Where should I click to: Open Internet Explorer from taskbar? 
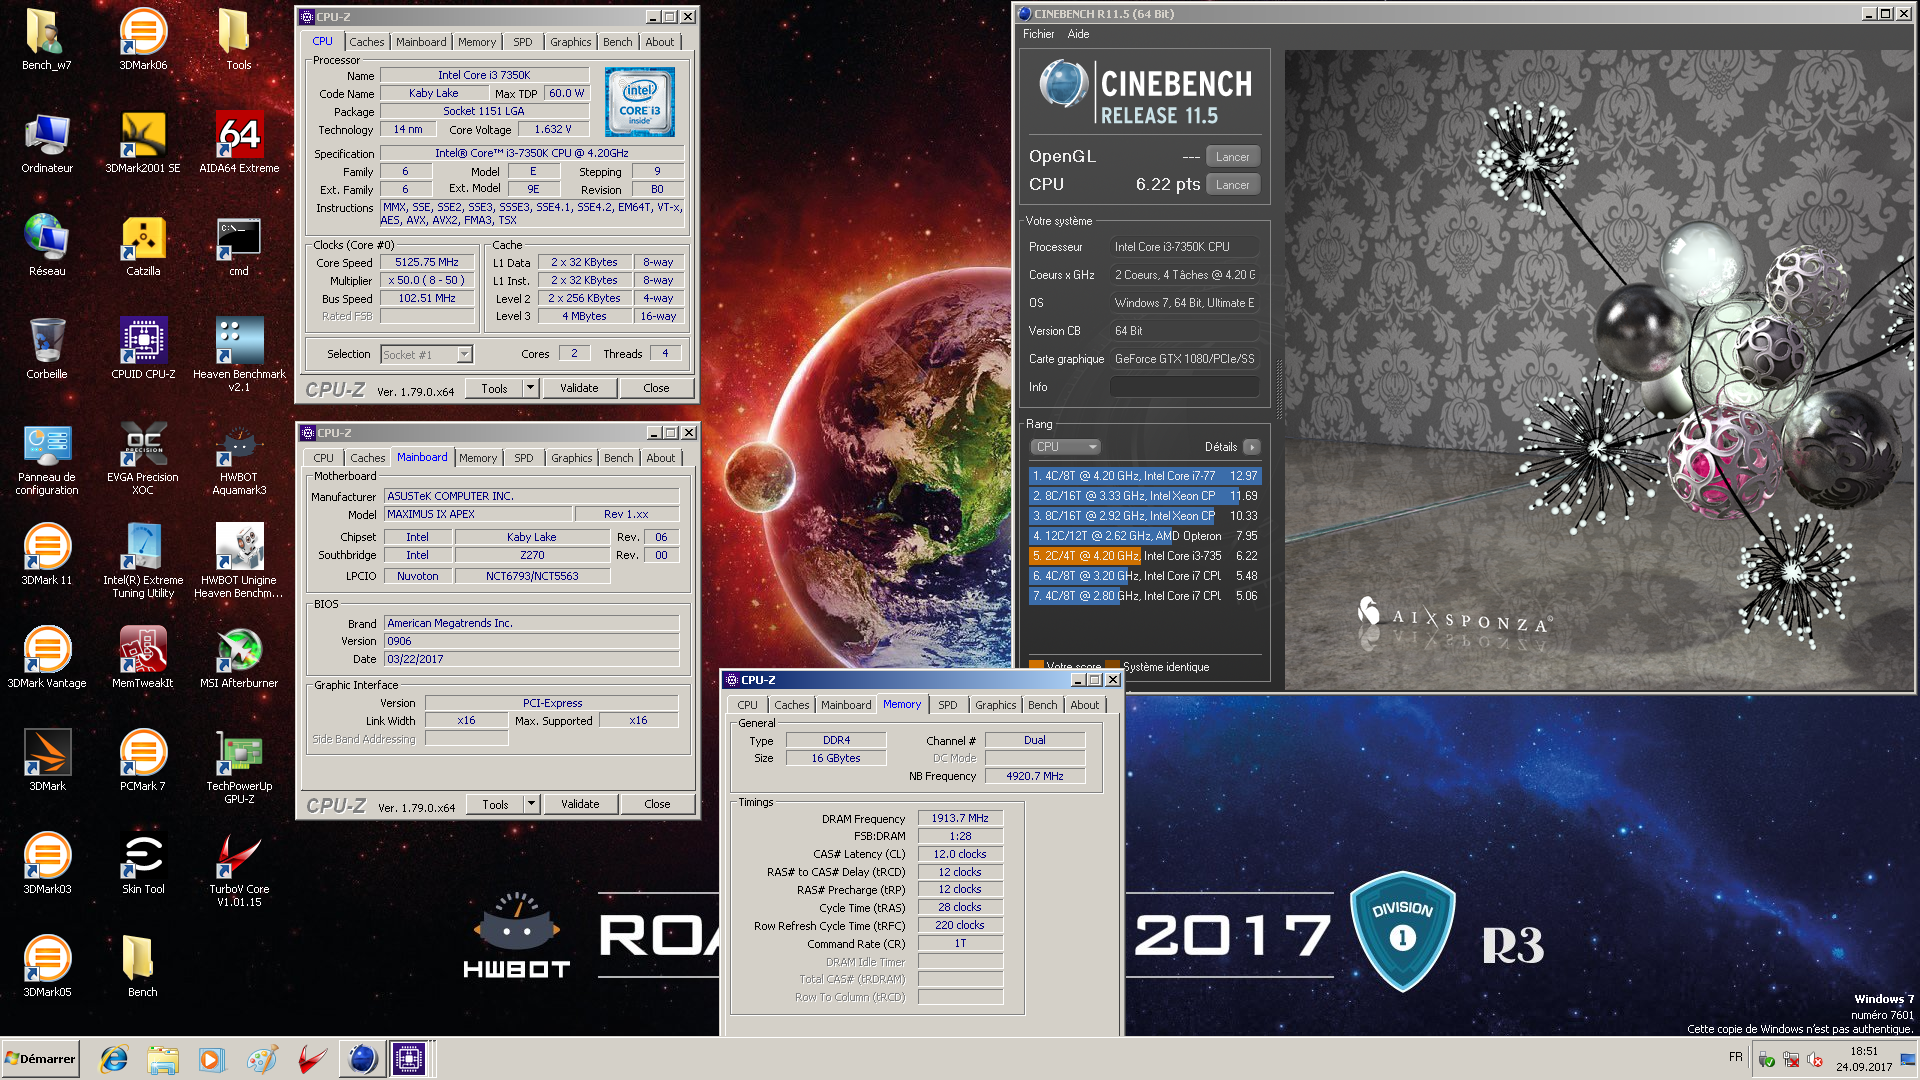(x=114, y=1059)
